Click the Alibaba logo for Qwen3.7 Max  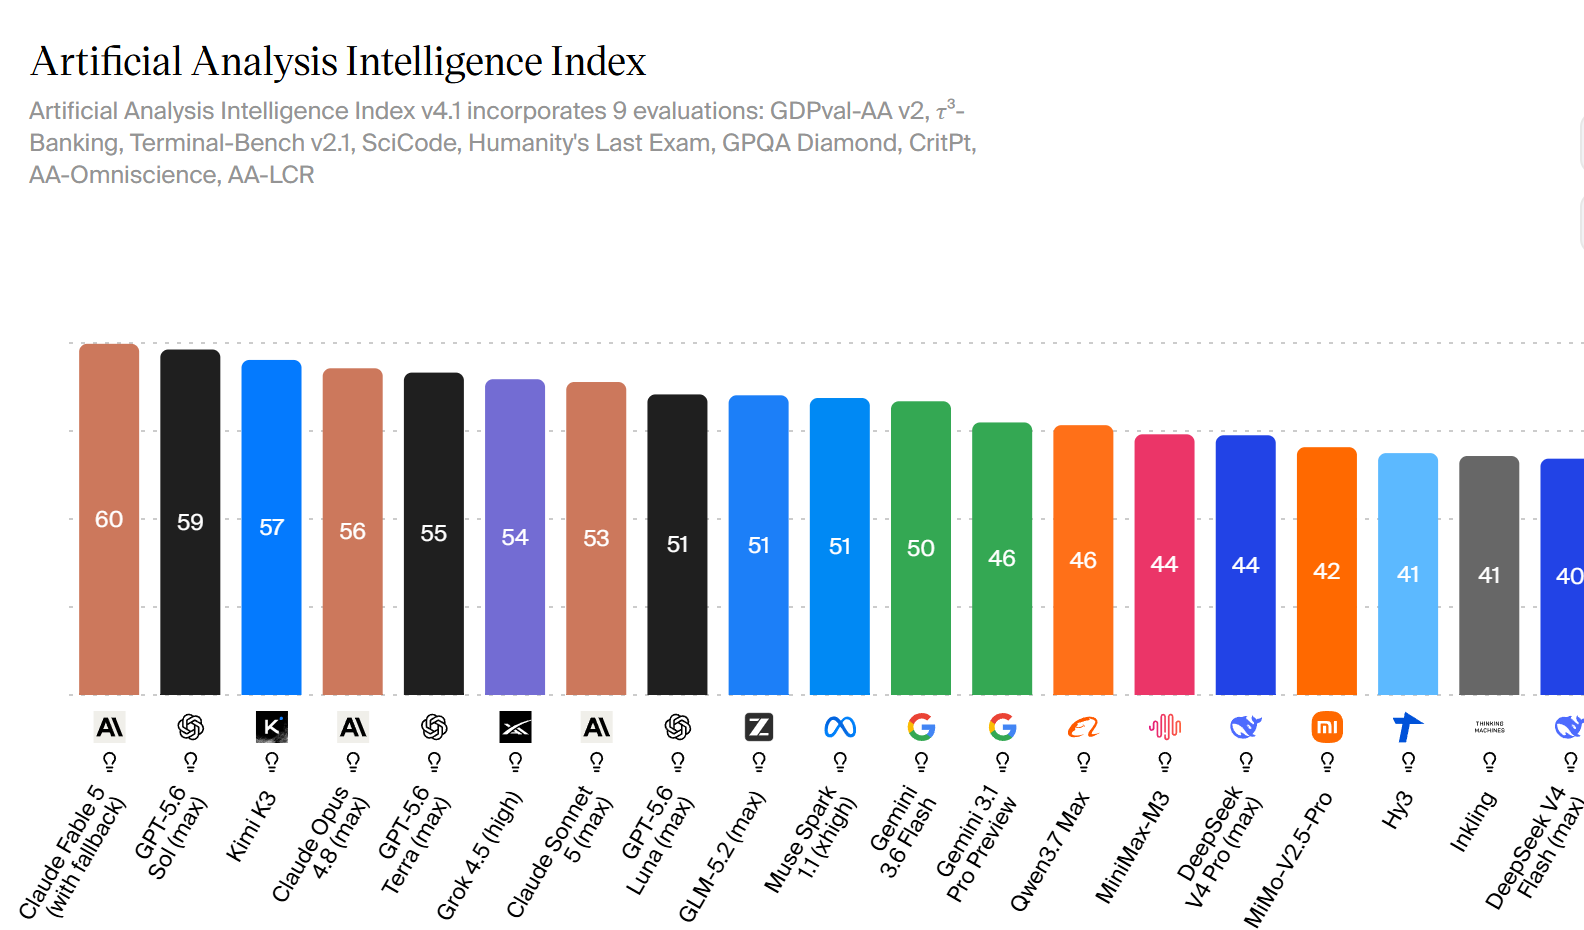tap(1083, 727)
